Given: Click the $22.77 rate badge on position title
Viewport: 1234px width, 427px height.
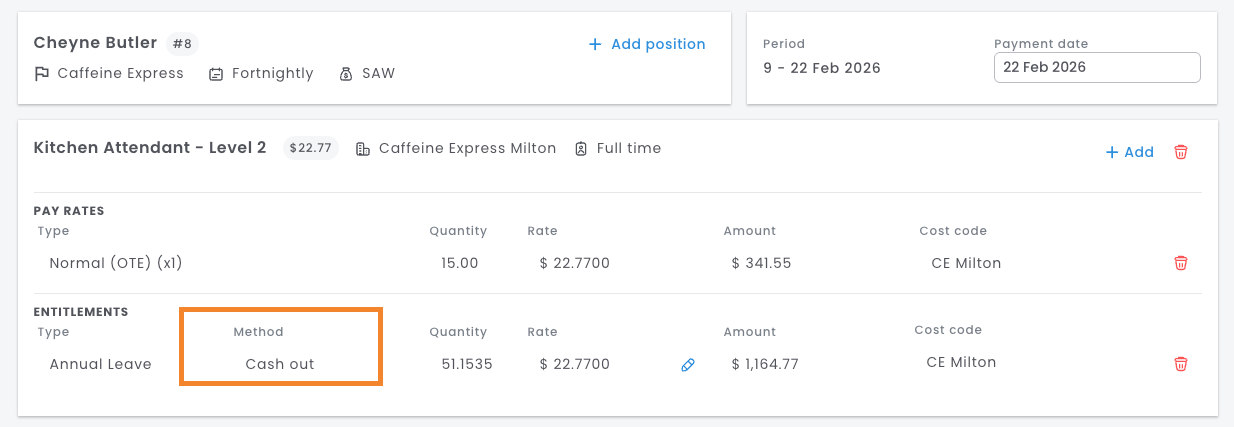Looking at the screenshot, I should tap(310, 148).
